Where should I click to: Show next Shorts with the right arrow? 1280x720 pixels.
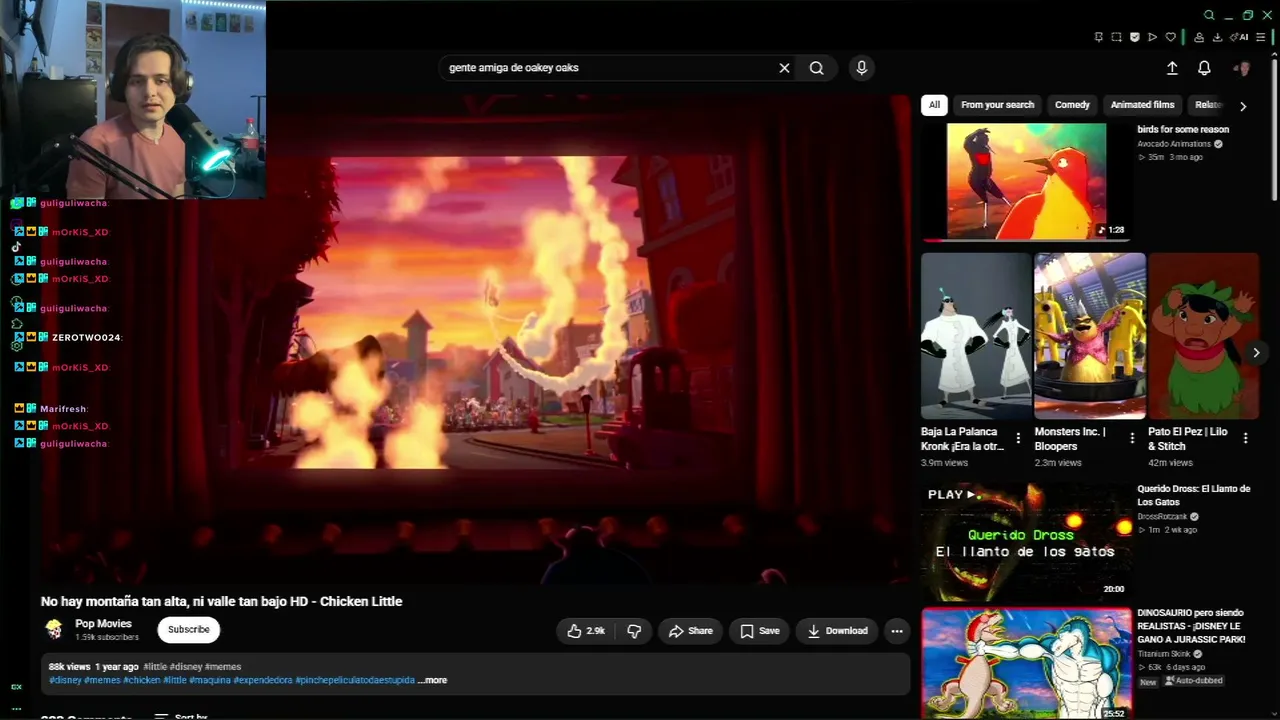[x=1256, y=352]
